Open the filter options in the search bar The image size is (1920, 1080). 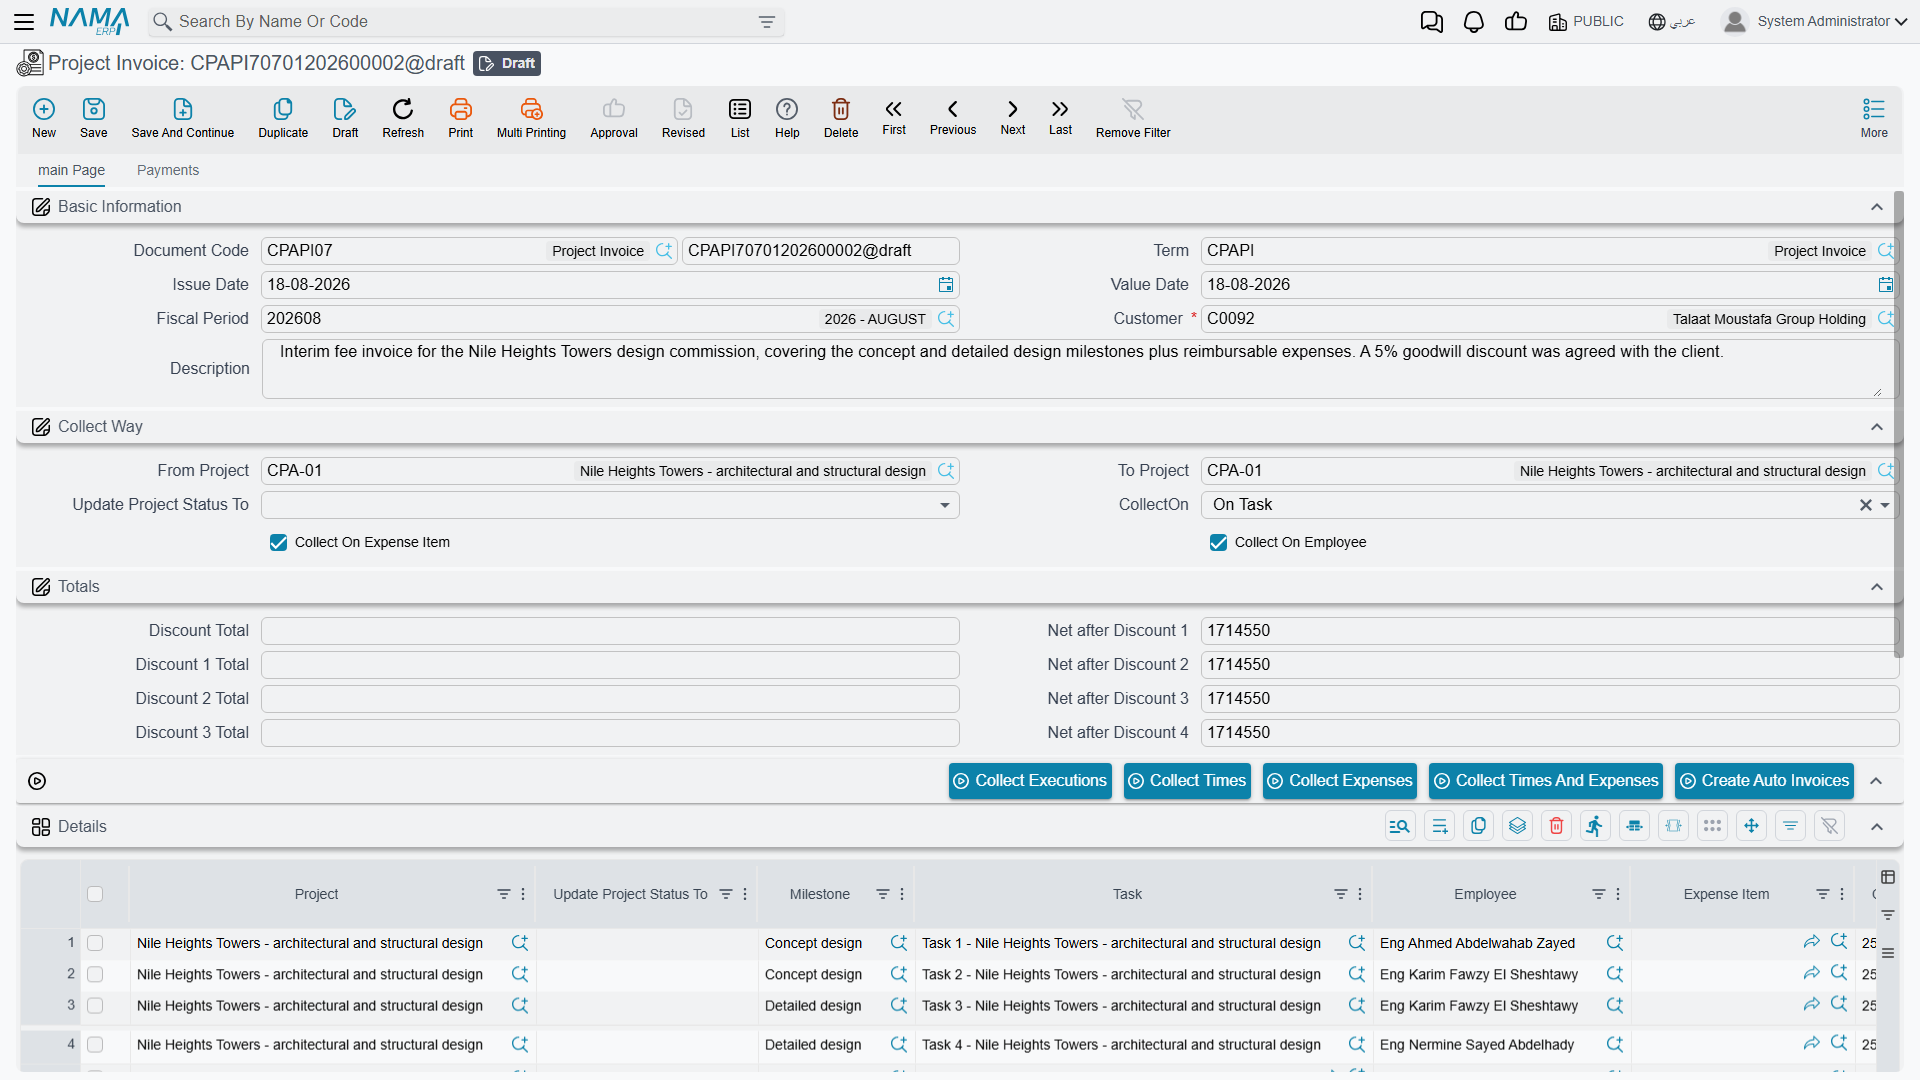pos(767,22)
